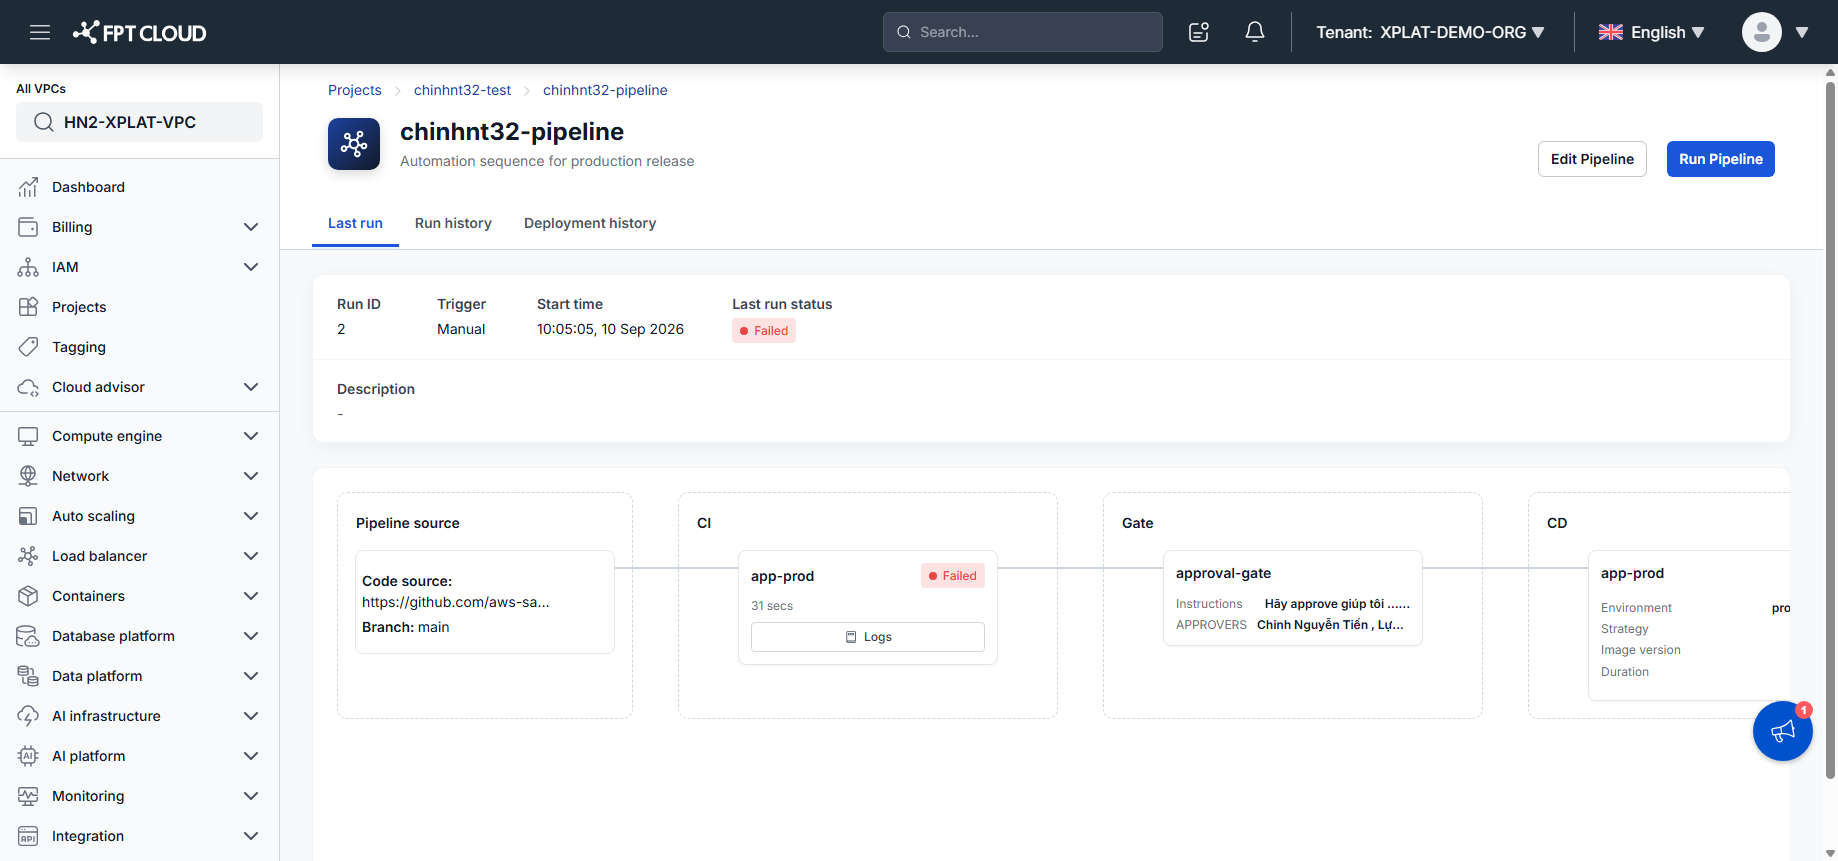1838x861 pixels.
Task: Click the HN2-XPLAT-VPC selector field
Action: pyautogui.click(x=139, y=122)
